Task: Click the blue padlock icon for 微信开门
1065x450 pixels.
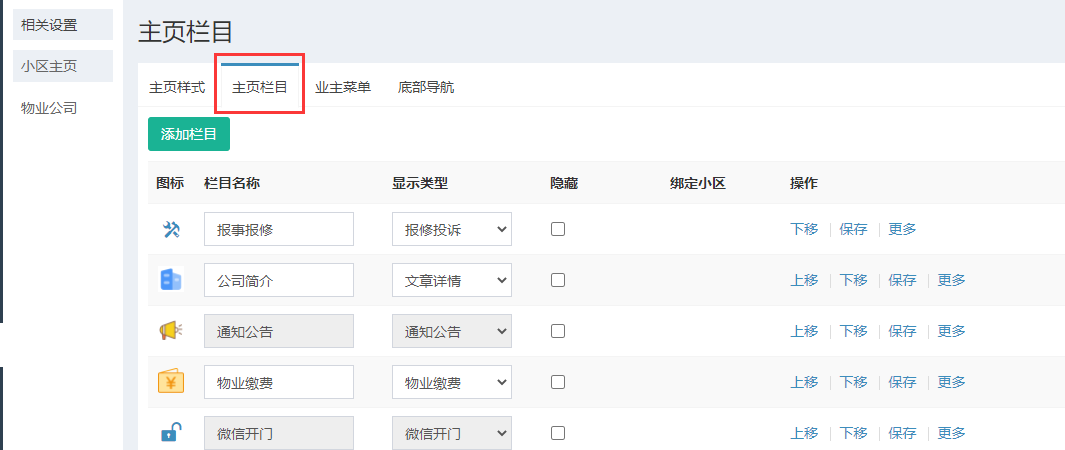Action: [x=170, y=433]
